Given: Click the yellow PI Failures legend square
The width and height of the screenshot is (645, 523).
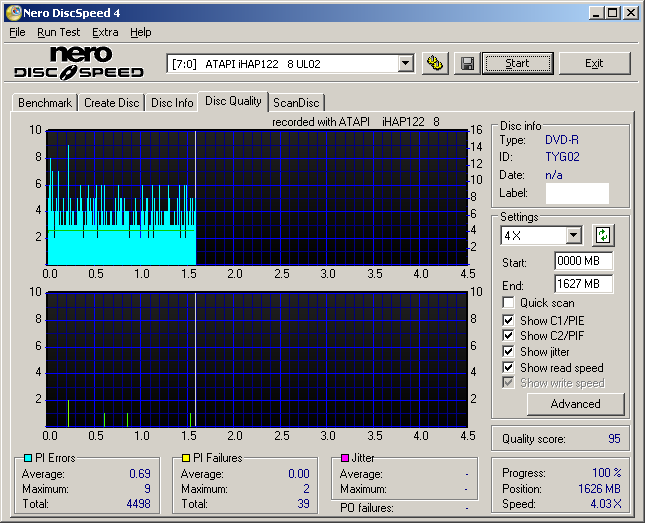Looking at the screenshot, I should click(x=186, y=458).
